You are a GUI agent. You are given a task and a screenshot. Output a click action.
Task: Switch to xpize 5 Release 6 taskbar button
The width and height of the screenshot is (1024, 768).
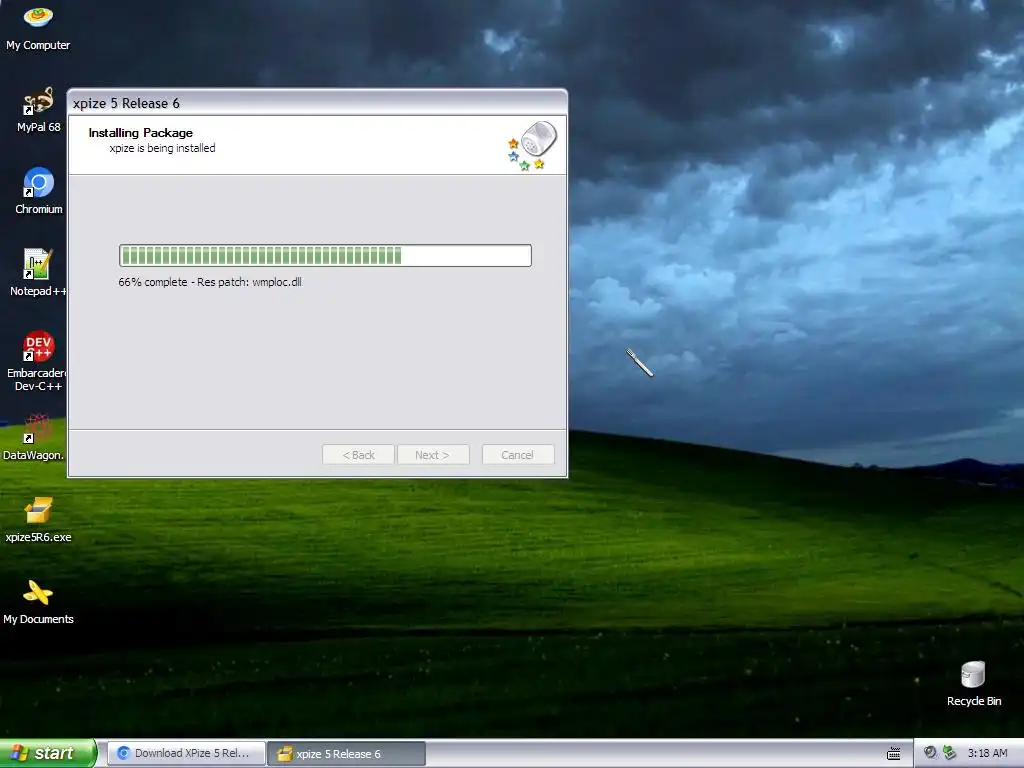[346, 754]
